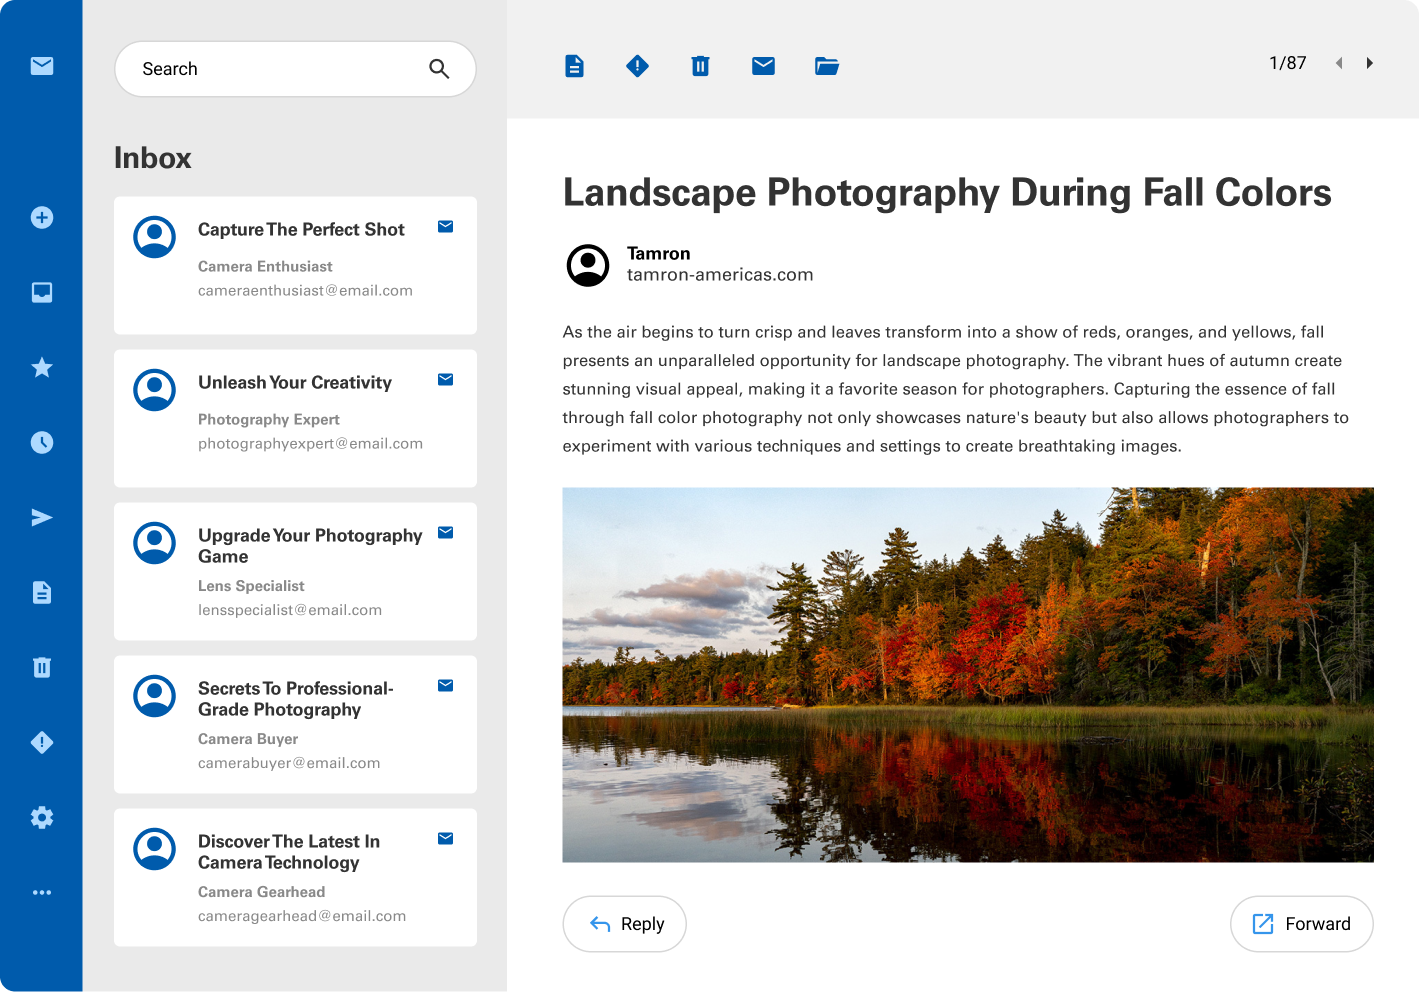Expand more options ellipsis in sidebar

click(x=42, y=893)
